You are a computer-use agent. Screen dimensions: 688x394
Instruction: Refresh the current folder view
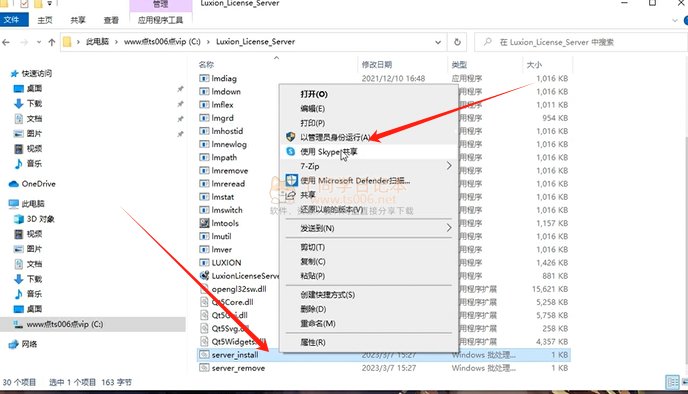pos(457,42)
